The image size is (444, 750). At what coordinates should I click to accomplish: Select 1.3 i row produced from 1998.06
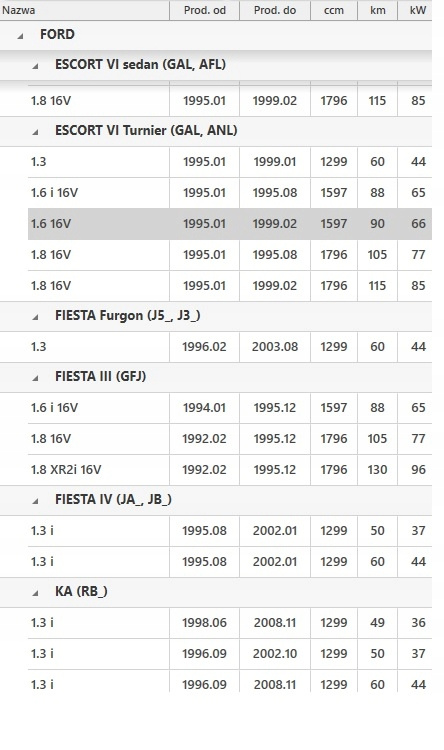click(230, 623)
